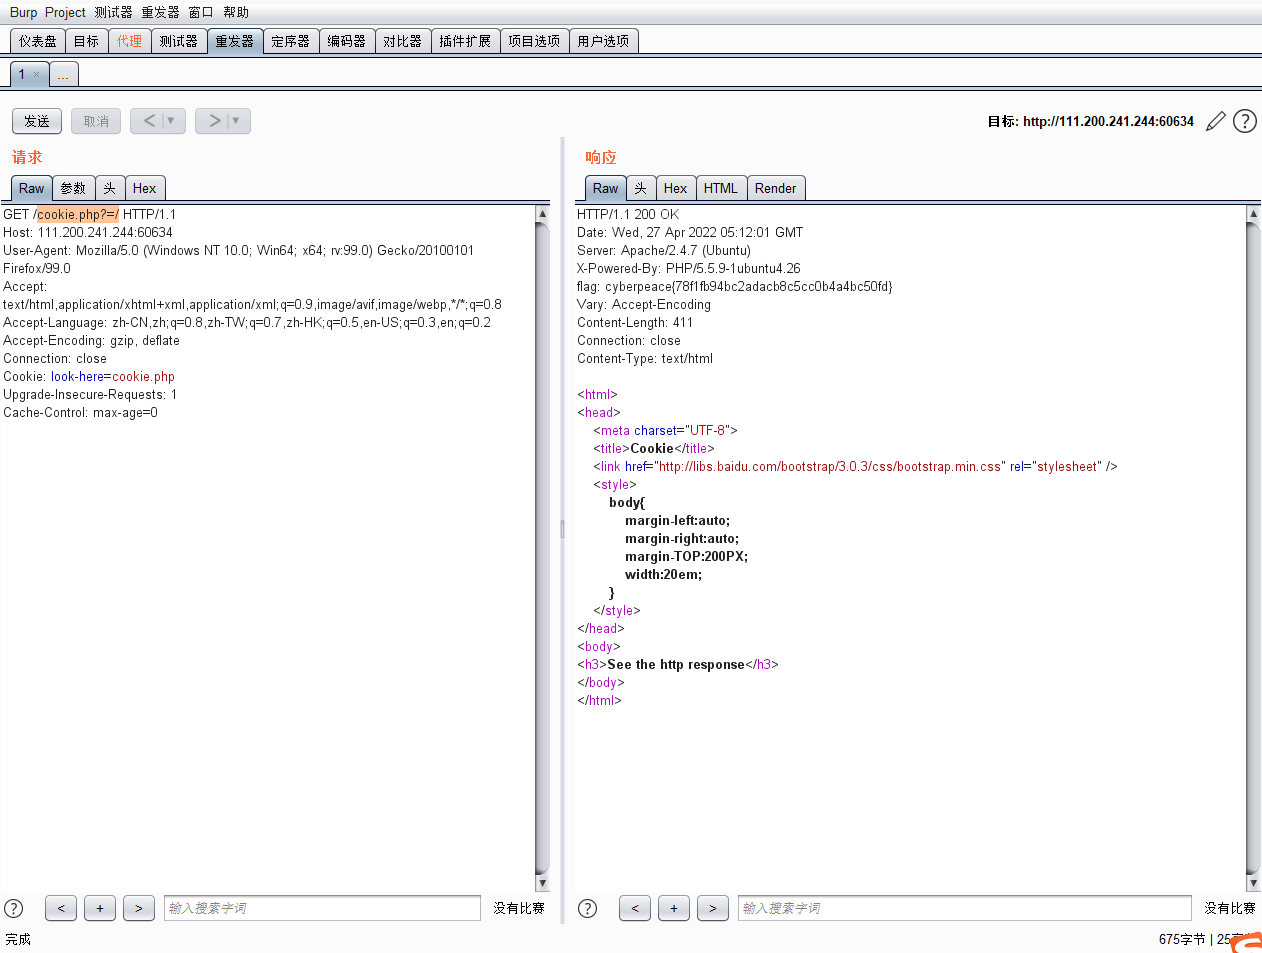This screenshot has width=1262, height=953.
Task: Open the Project menu
Action: click(x=65, y=12)
